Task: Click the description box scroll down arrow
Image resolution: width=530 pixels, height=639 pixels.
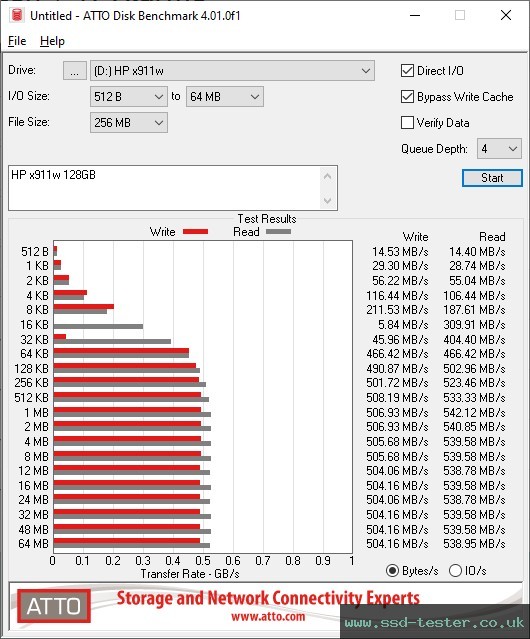Action: point(328,200)
